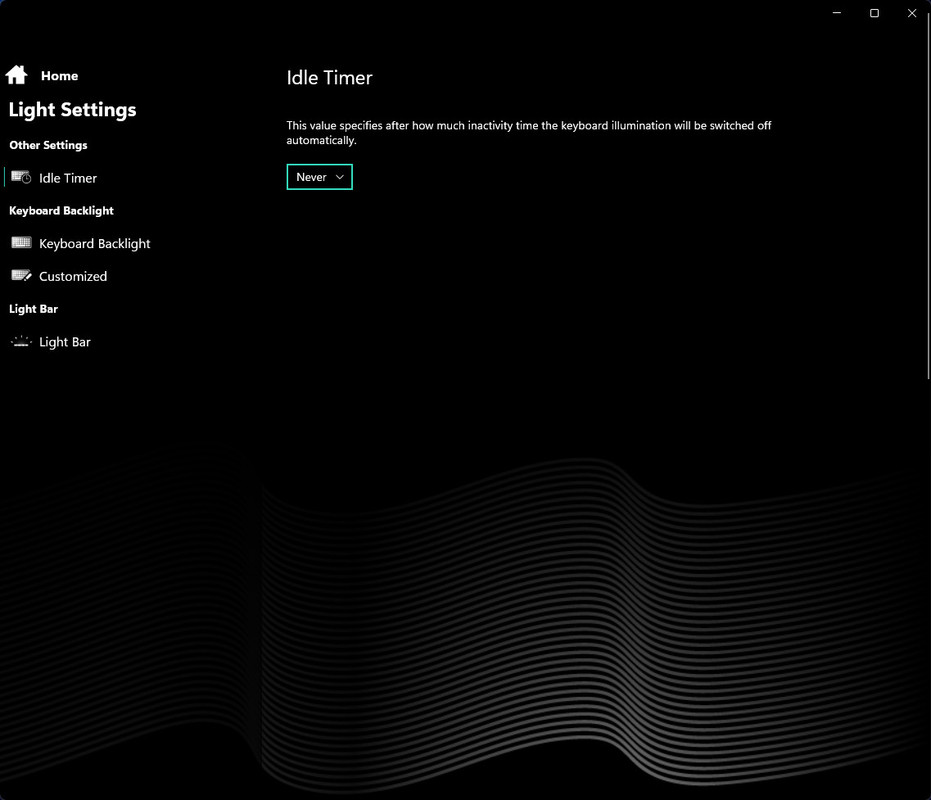Image resolution: width=931 pixels, height=800 pixels.
Task: Open the Customized lighting page
Action: point(73,276)
